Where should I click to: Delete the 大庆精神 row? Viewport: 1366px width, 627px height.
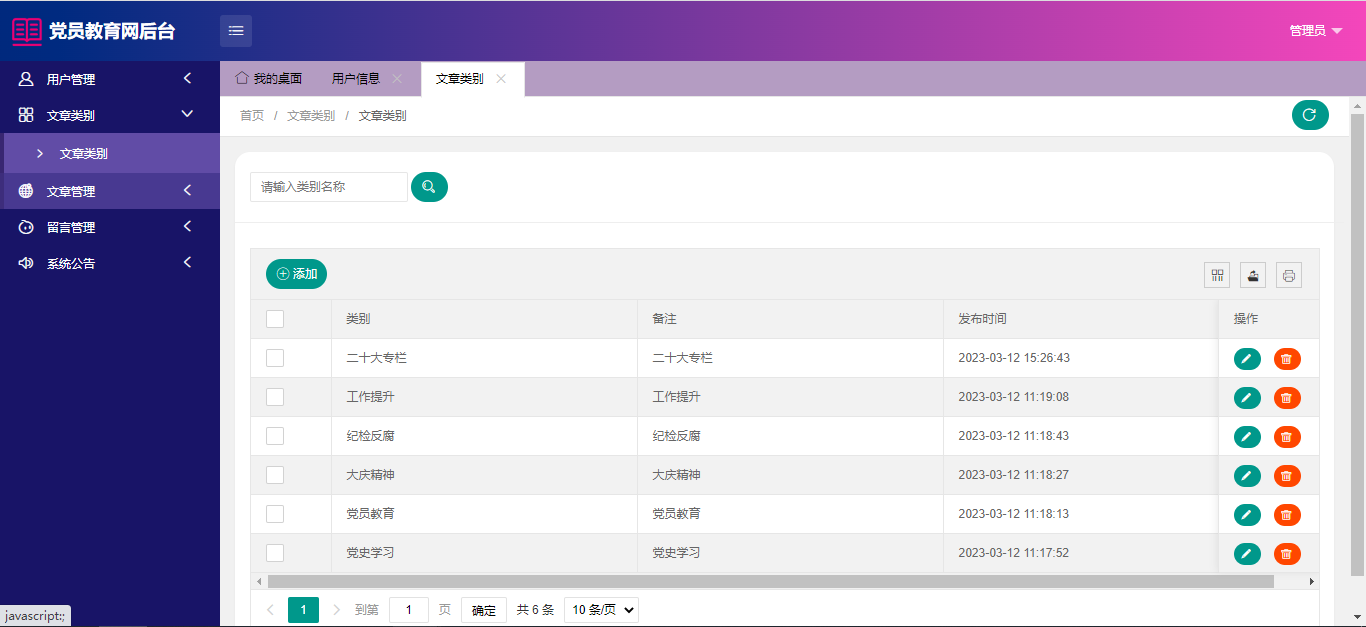pos(1287,476)
